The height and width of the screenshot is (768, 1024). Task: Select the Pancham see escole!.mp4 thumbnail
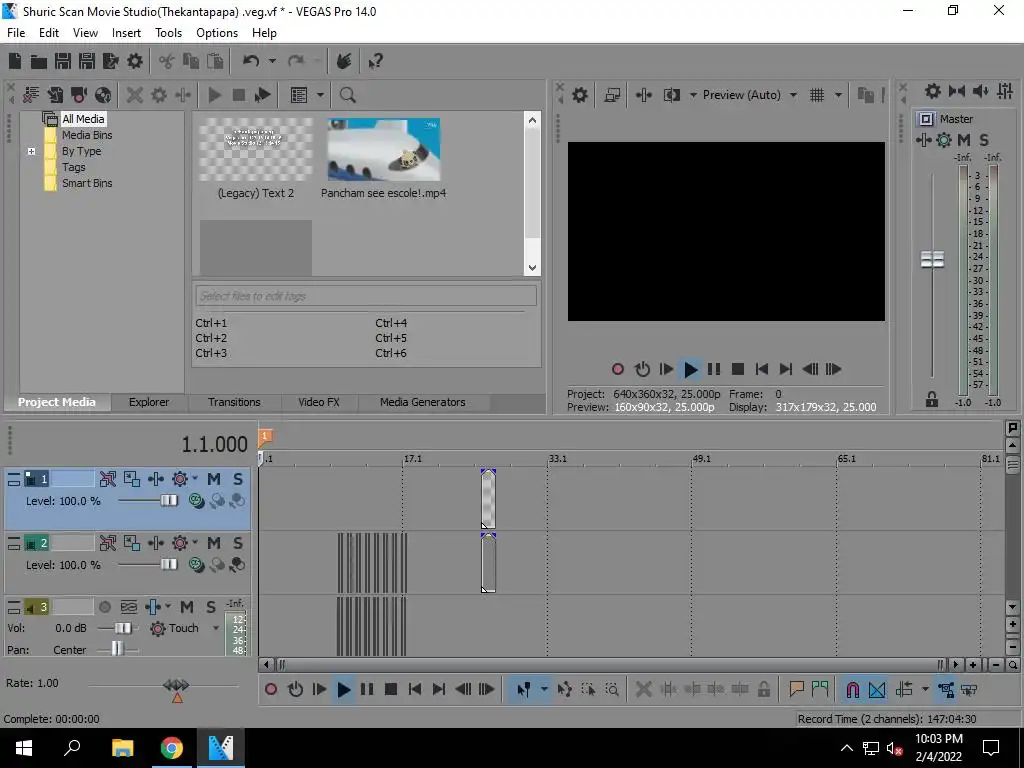click(384, 150)
